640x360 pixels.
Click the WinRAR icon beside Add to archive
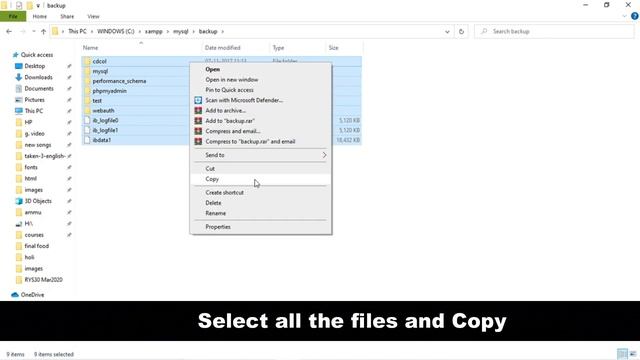(198, 111)
